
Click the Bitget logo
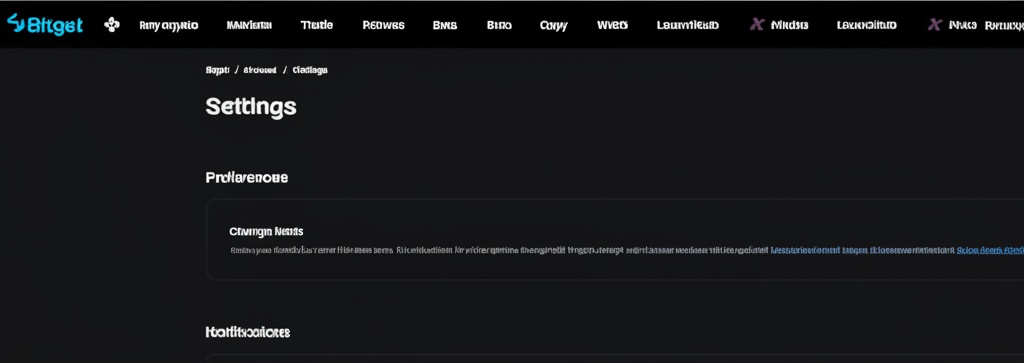click(45, 24)
